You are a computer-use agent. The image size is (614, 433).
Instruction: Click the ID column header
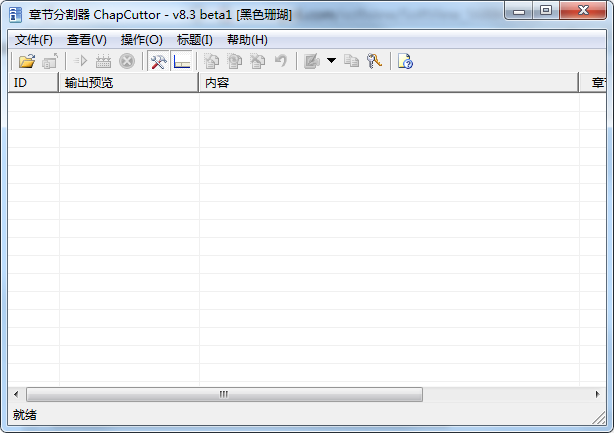33,83
